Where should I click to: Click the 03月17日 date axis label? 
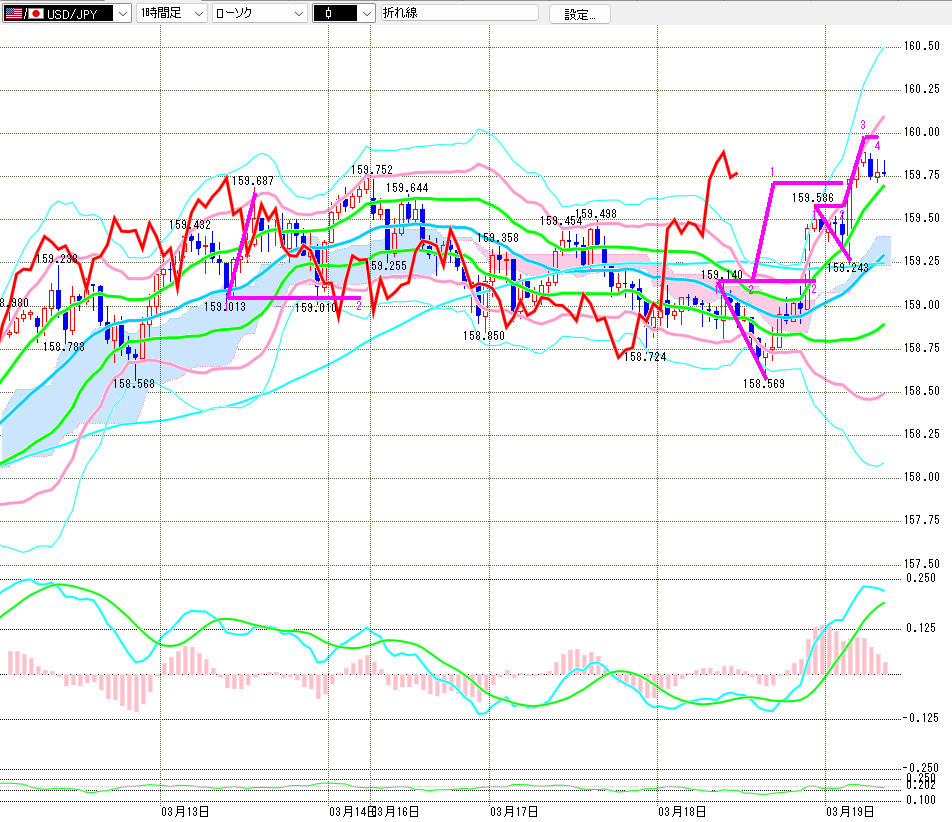(514, 810)
